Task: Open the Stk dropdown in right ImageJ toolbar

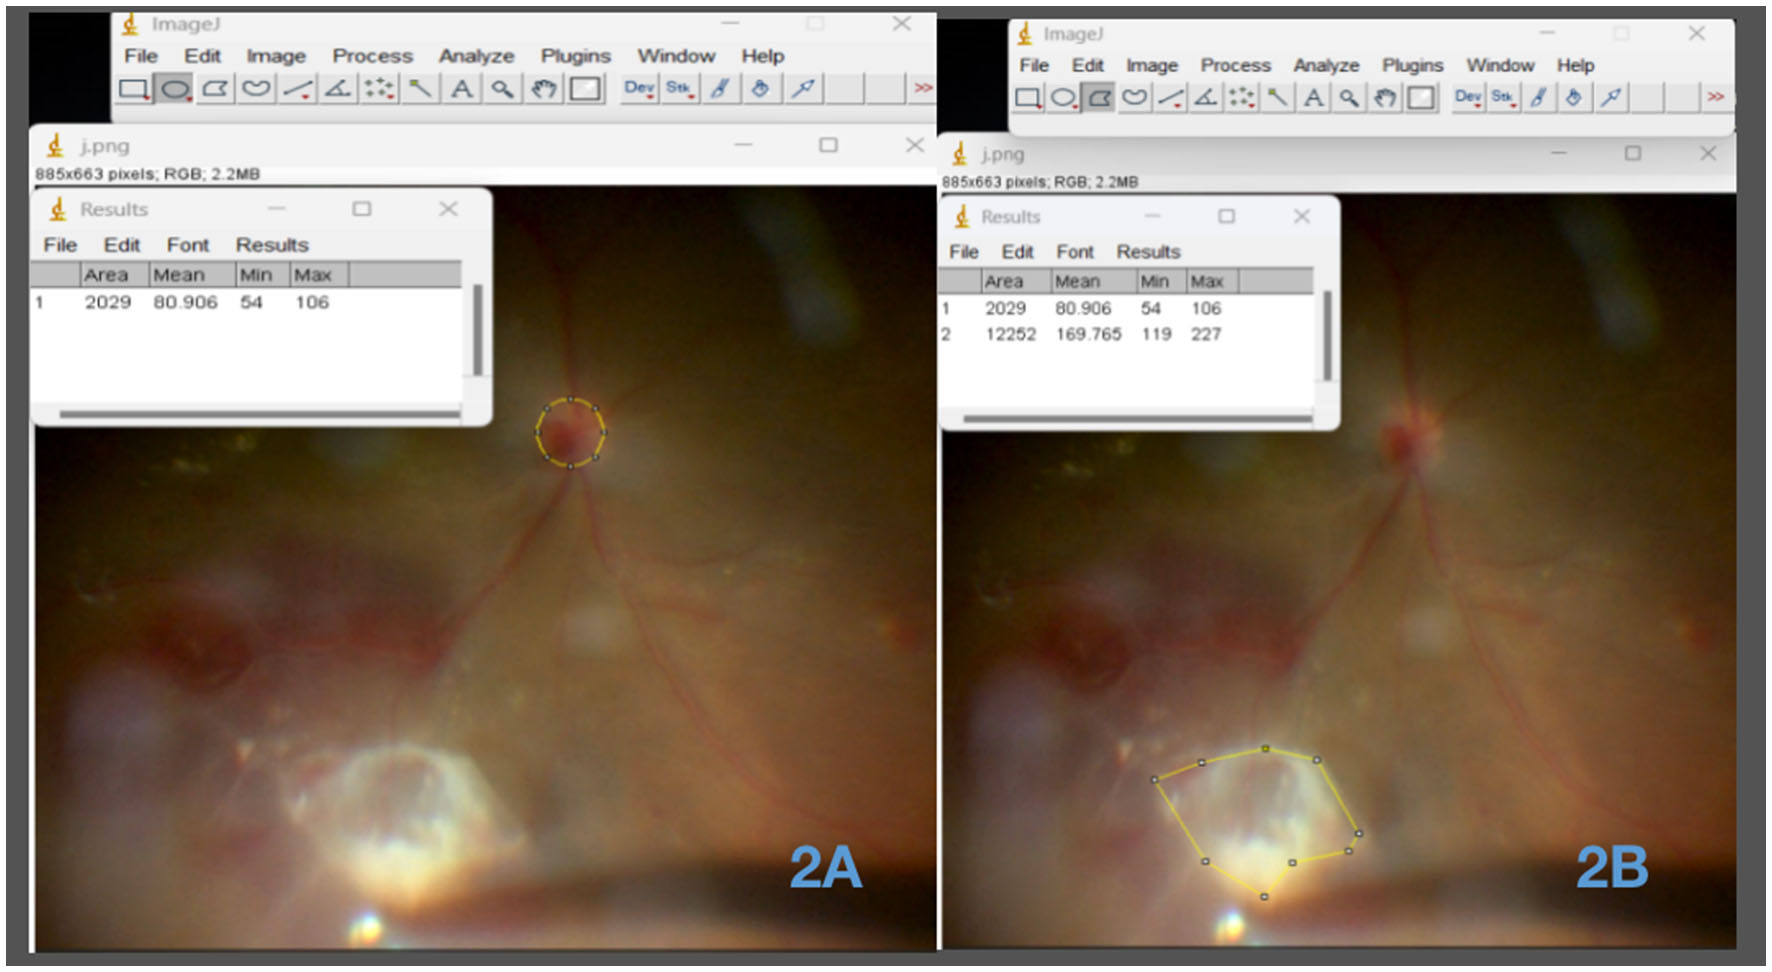Action: coord(1503,97)
